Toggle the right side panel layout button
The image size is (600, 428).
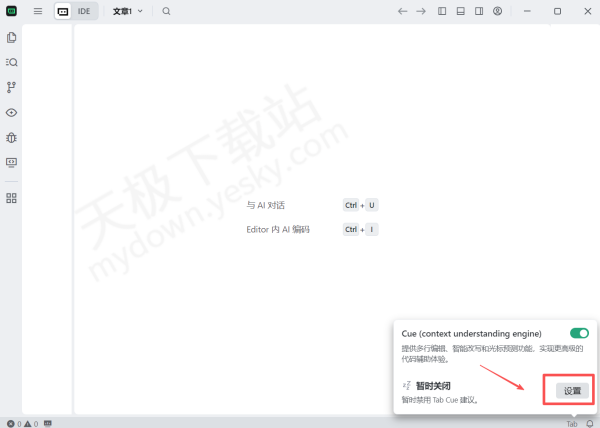(x=479, y=11)
